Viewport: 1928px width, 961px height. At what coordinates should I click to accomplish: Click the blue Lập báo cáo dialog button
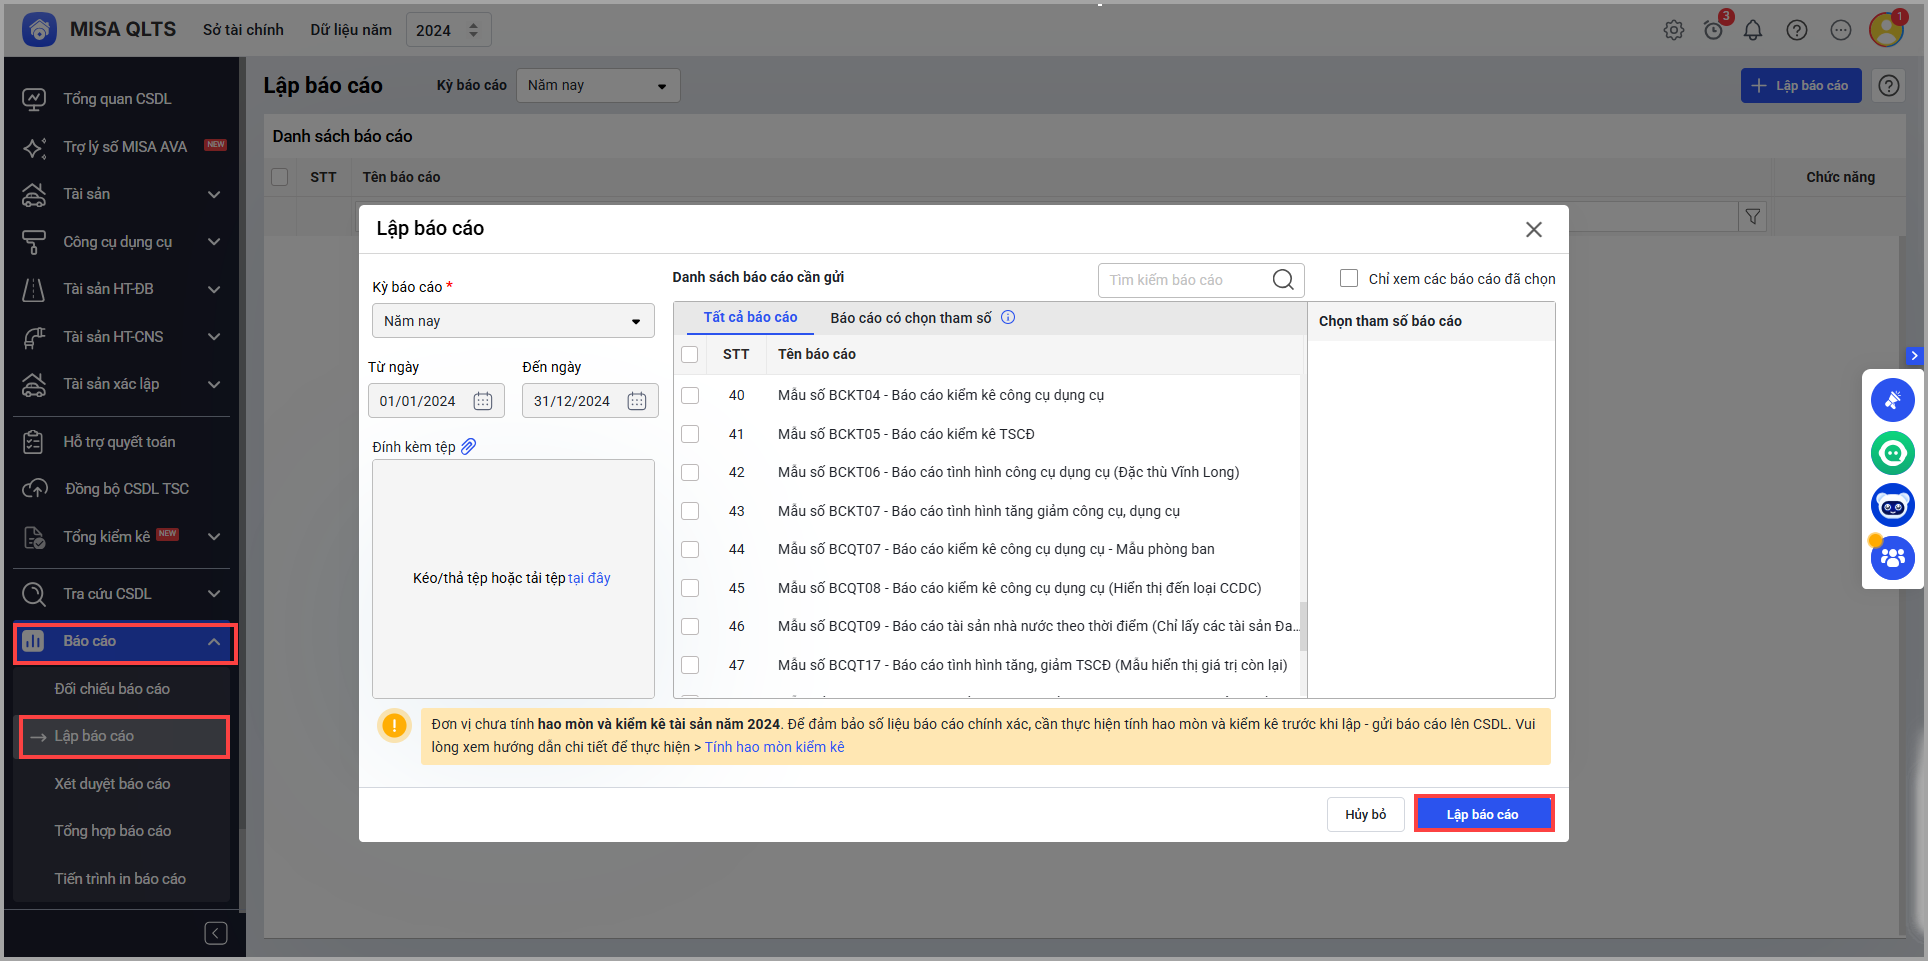pos(1483,814)
